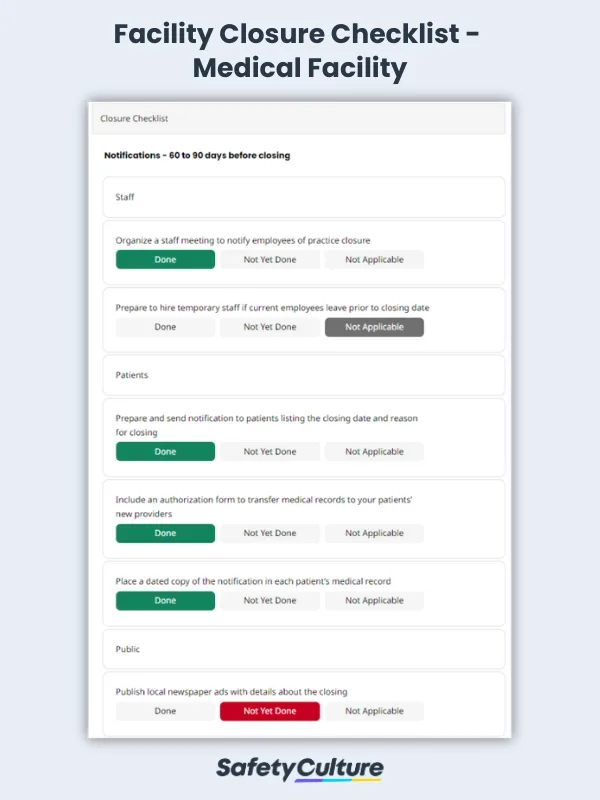The height and width of the screenshot is (800, 600).
Task: Set newspaper ads to Not Applicable
Action: point(374,711)
